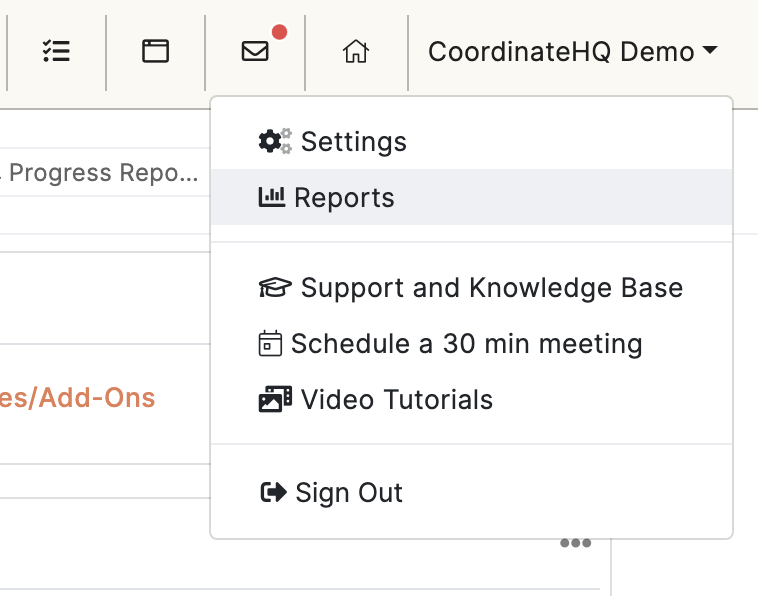Open the mail envelope inbox icon
This screenshot has width=758, height=596.
pos(255,51)
